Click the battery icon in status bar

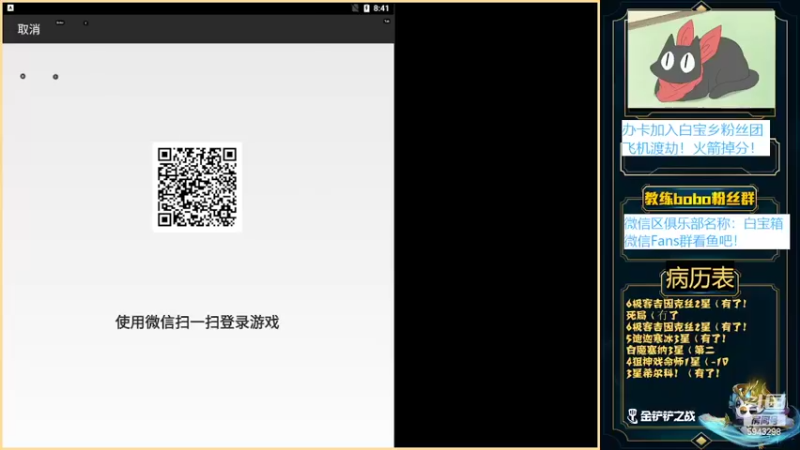(366, 8)
